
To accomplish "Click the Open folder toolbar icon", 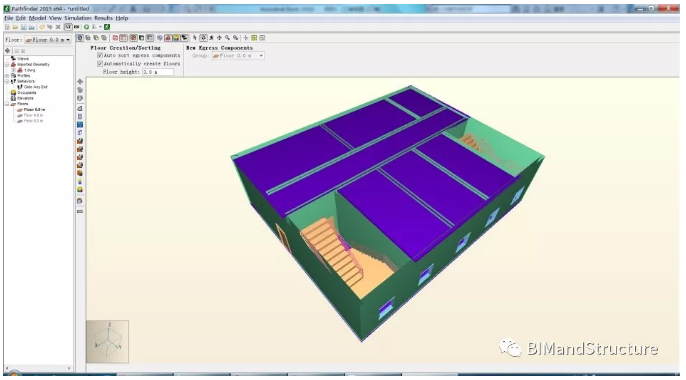I will tap(15, 27).
